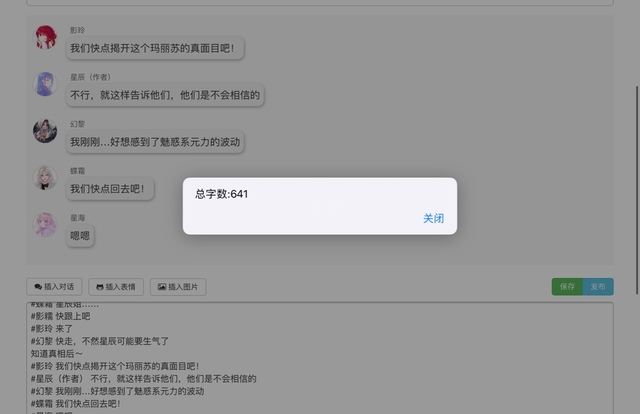
Task: Click the 总字数:641 text in the dialog
Action: (x=221, y=194)
